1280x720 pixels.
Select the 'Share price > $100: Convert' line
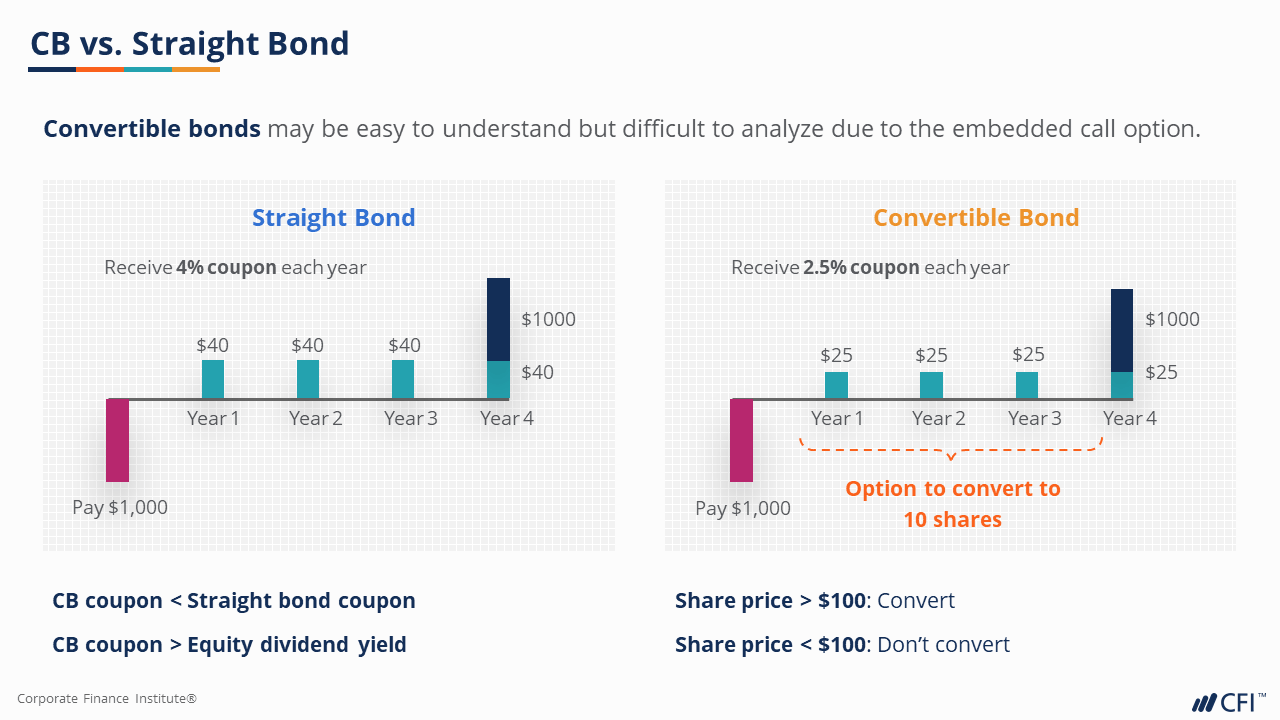(815, 601)
